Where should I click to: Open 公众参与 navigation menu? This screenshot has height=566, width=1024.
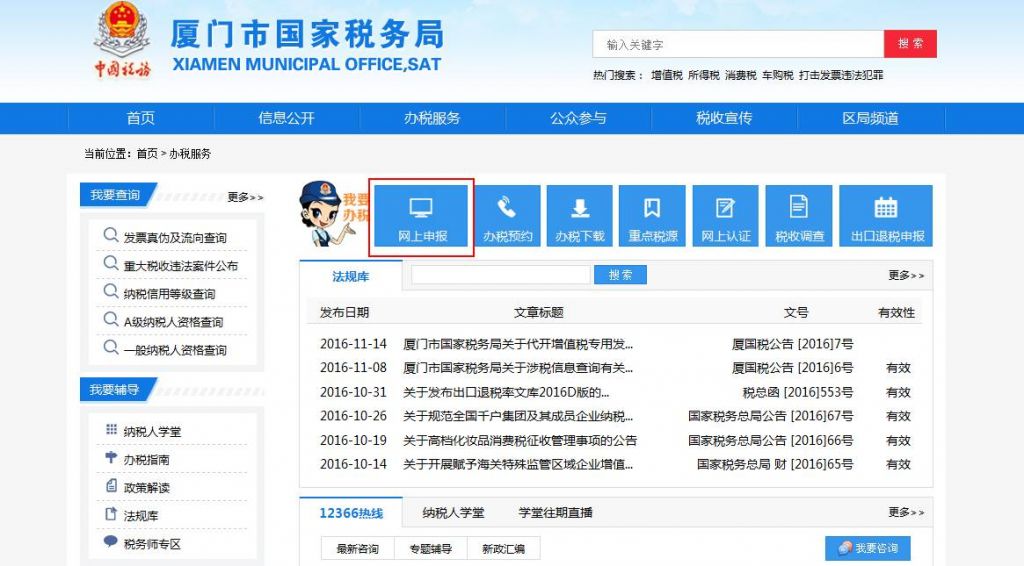(578, 118)
